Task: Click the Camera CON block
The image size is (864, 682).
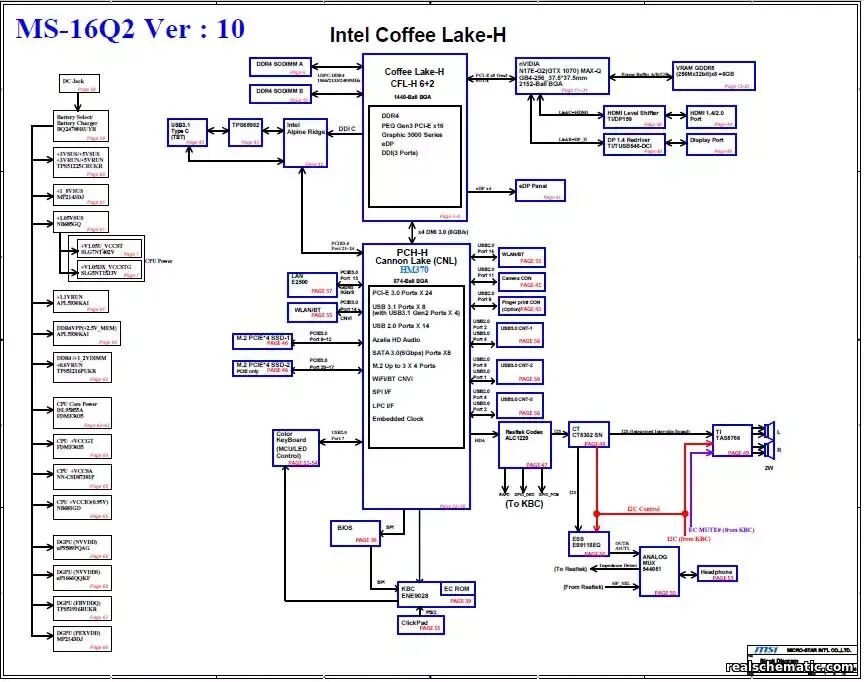Action: [521, 282]
